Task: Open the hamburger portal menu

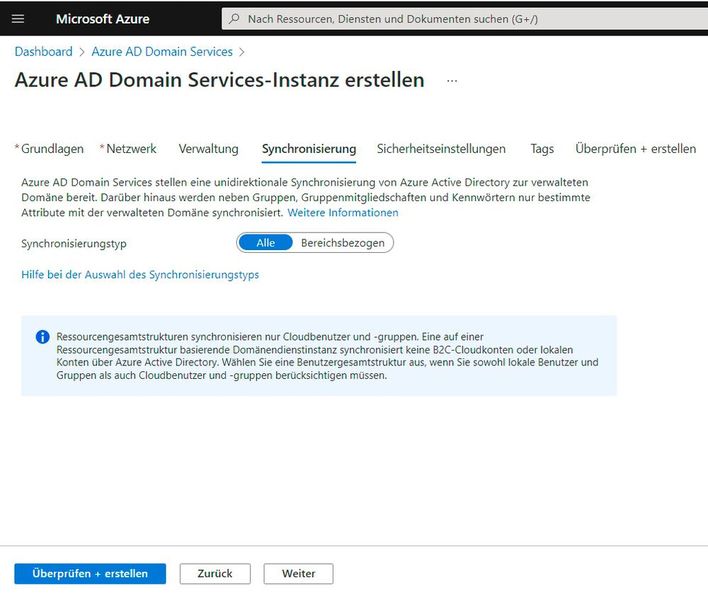Action: point(18,19)
